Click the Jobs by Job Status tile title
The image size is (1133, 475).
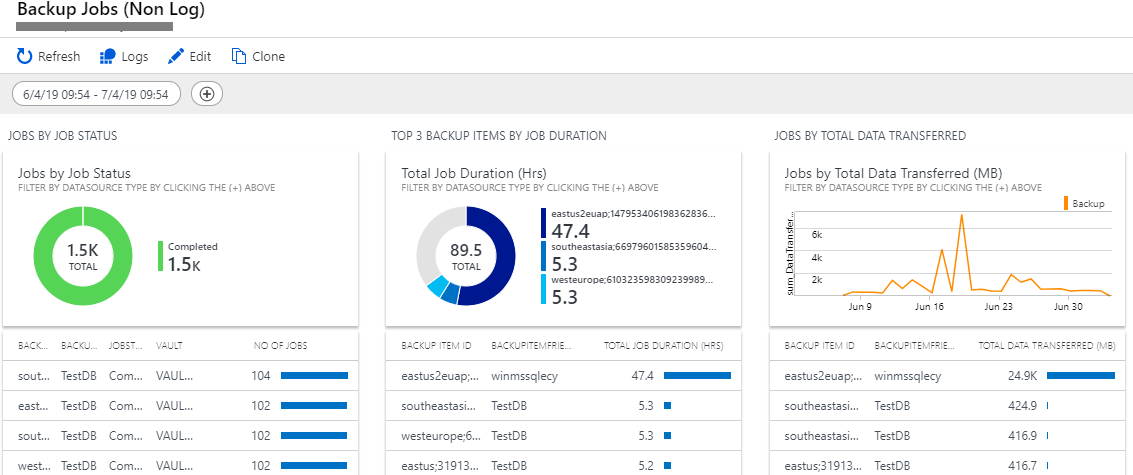[74, 174]
